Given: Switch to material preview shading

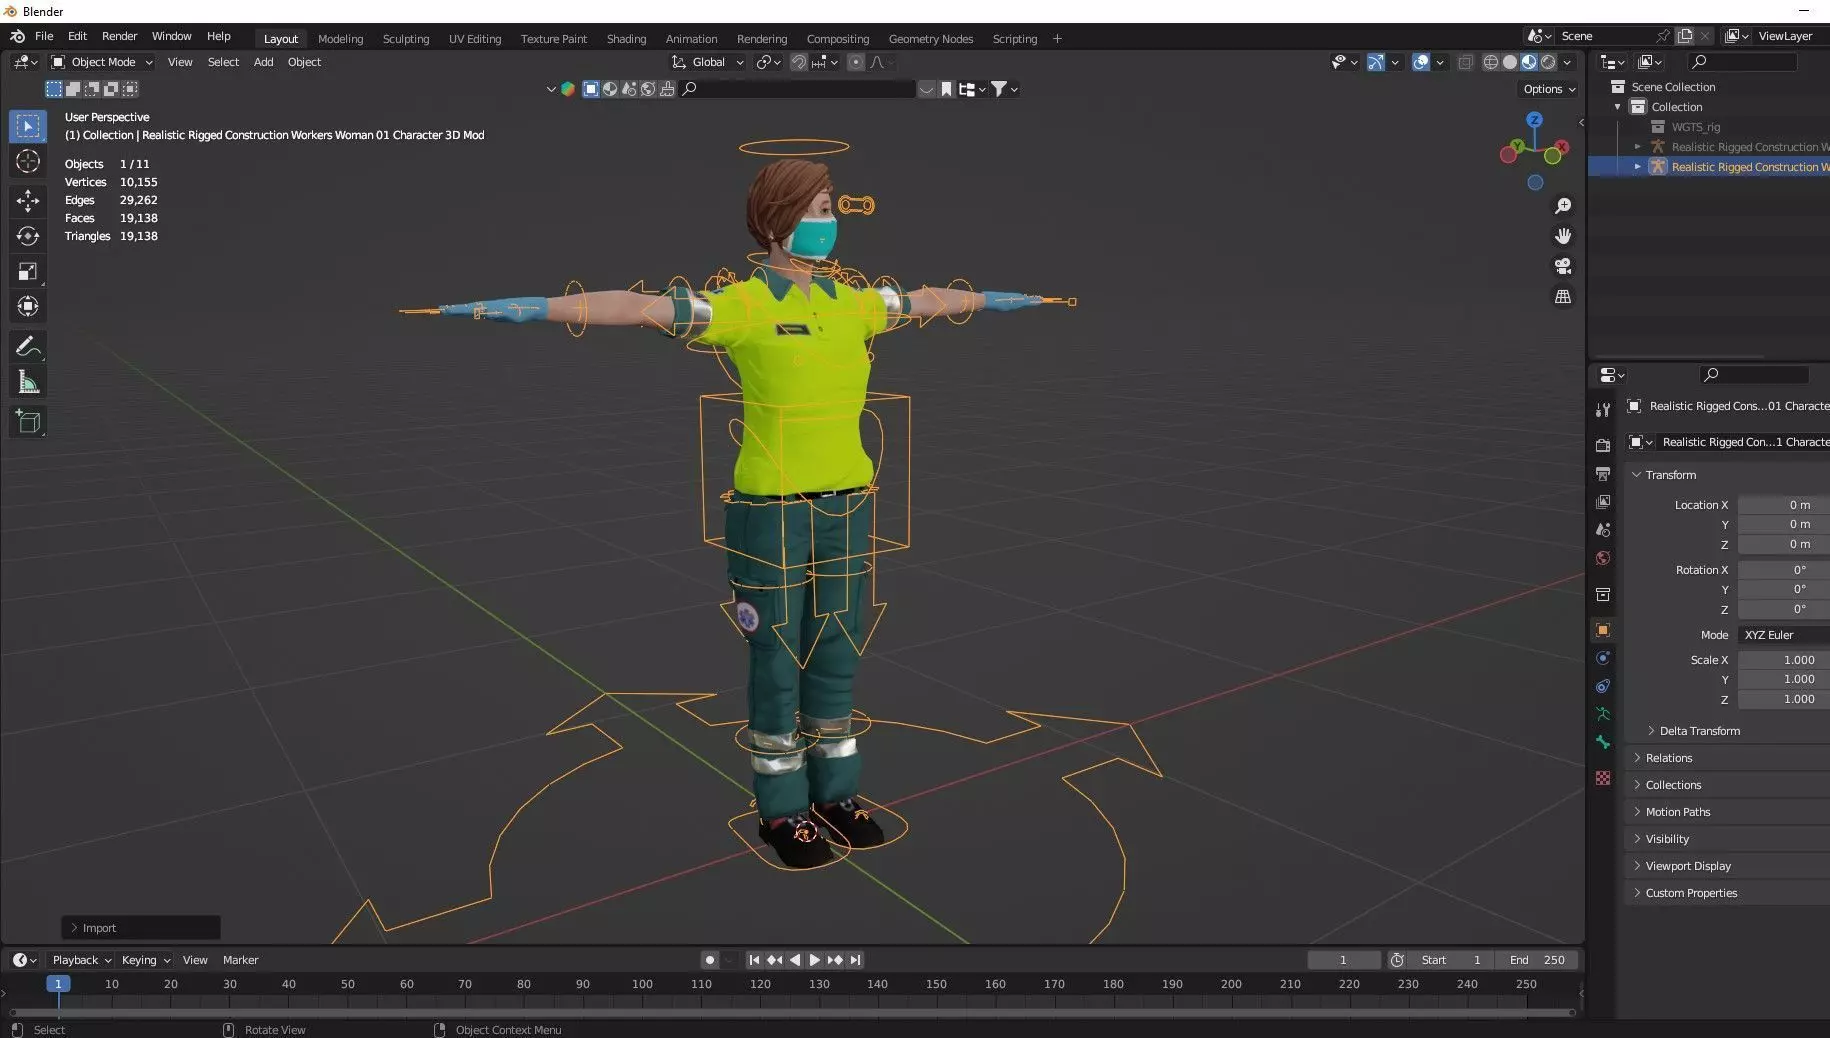Looking at the screenshot, I should [x=1529, y=62].
